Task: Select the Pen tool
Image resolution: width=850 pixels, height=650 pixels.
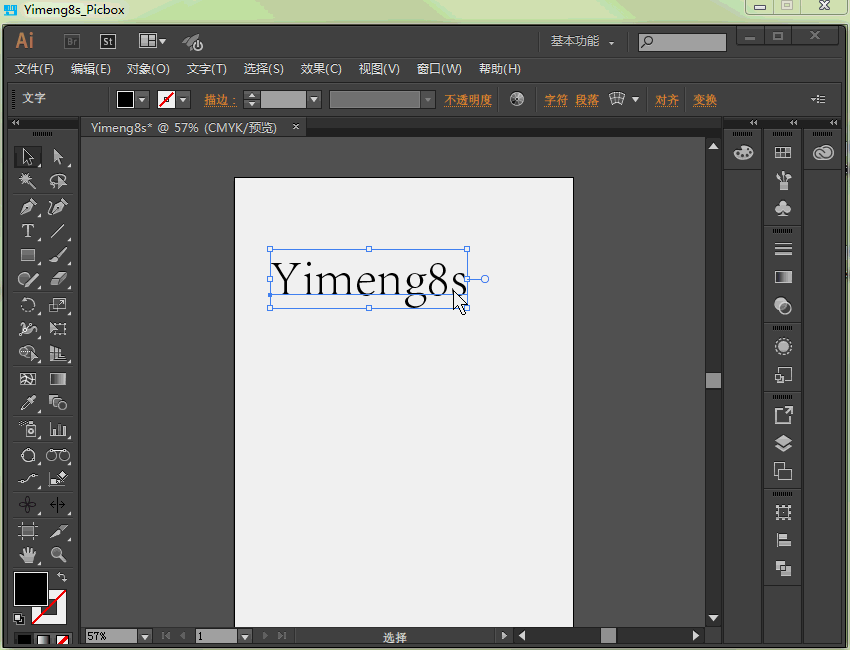Action: click(x=28, y=207)
